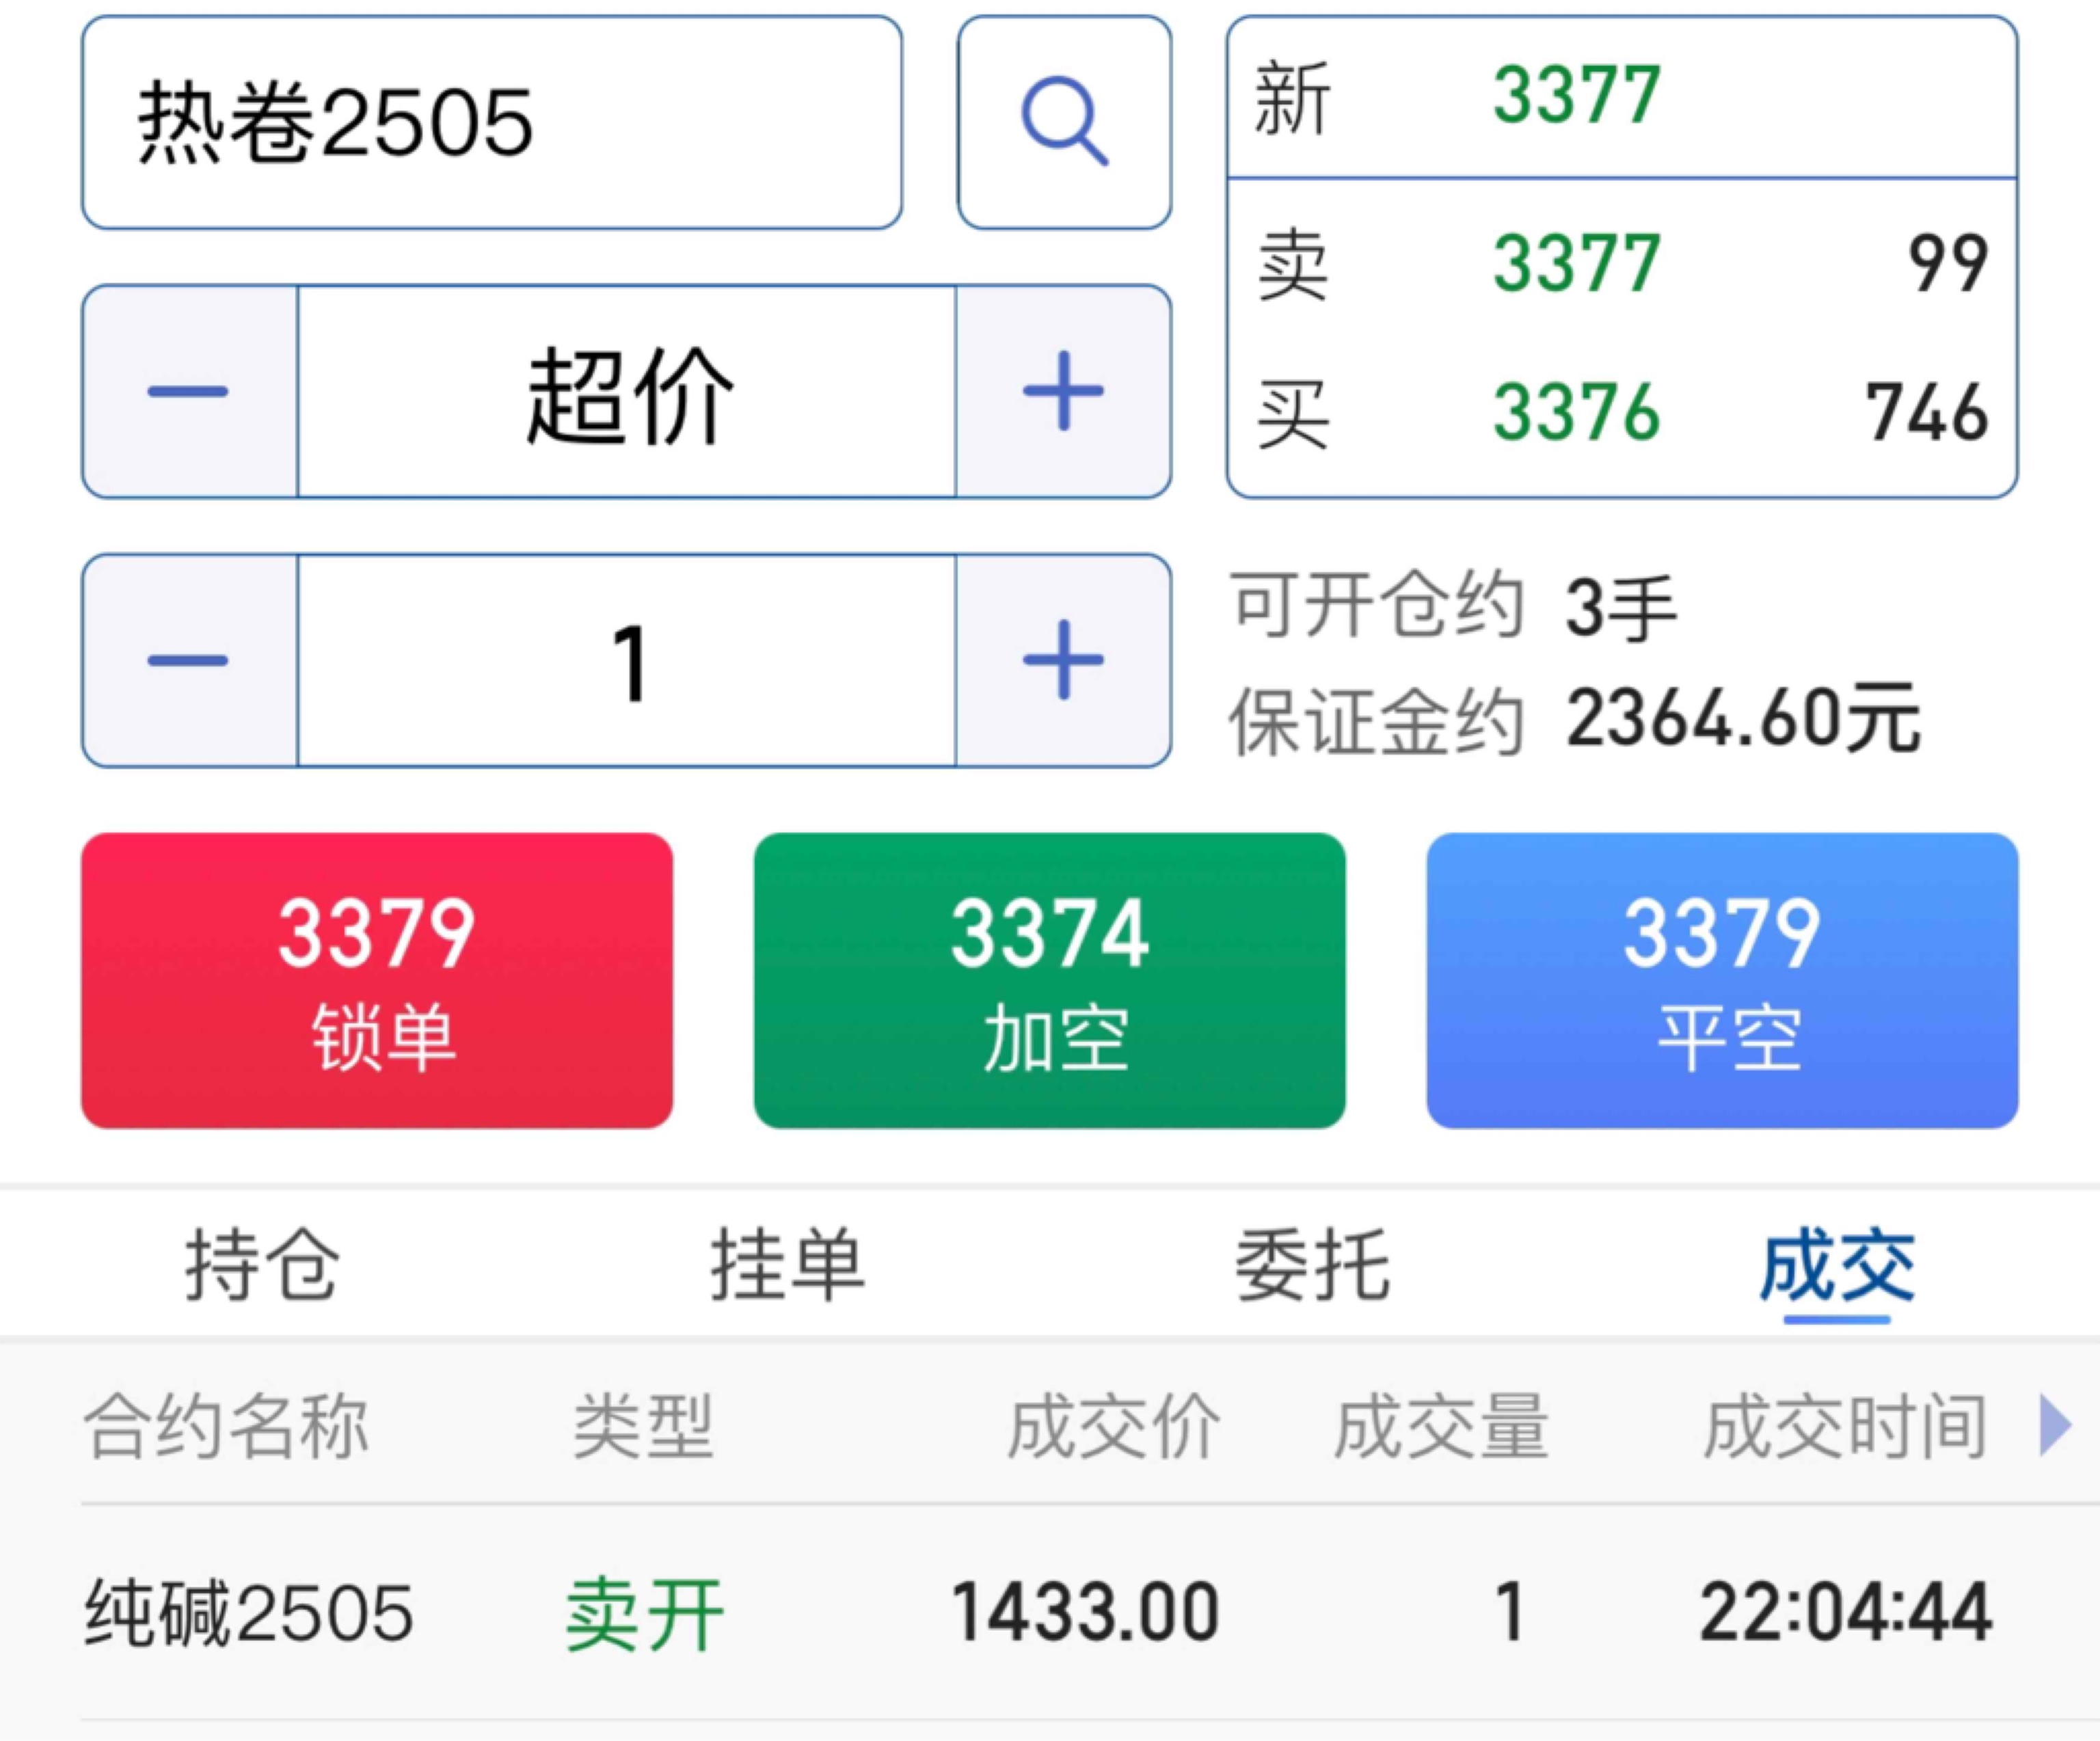The image size is (2100, 1741).
Task: Decrease price with minus icon
Action: (188, 391)
